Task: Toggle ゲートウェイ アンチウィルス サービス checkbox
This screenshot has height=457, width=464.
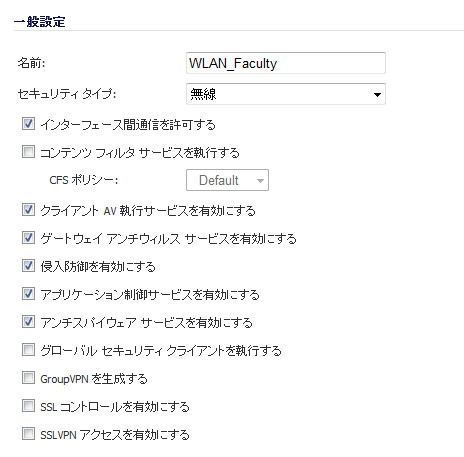Action: [x=28, y=238]
